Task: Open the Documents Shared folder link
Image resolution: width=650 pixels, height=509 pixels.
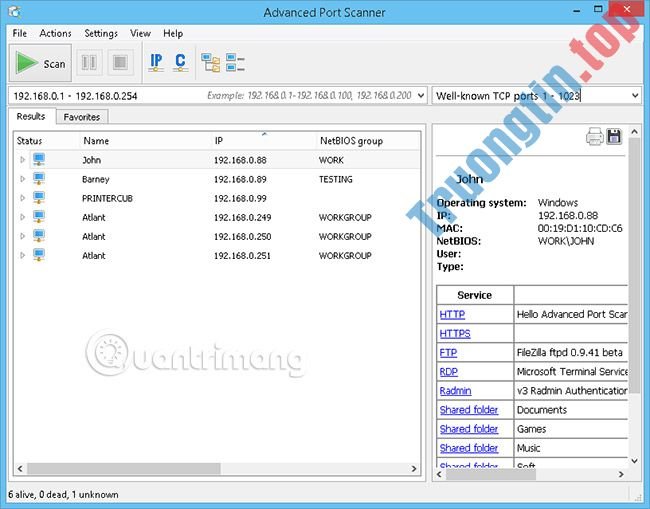Action: (x=468, y=410)
